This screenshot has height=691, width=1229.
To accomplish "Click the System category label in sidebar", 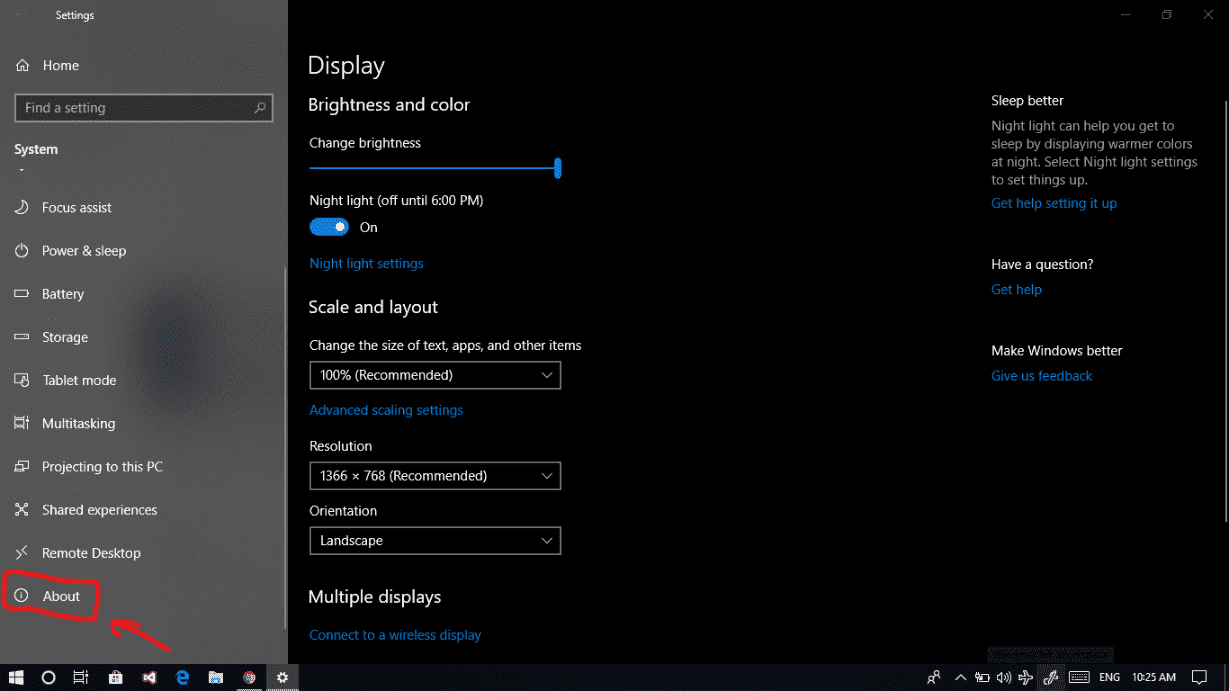I will tap(36, 149).
